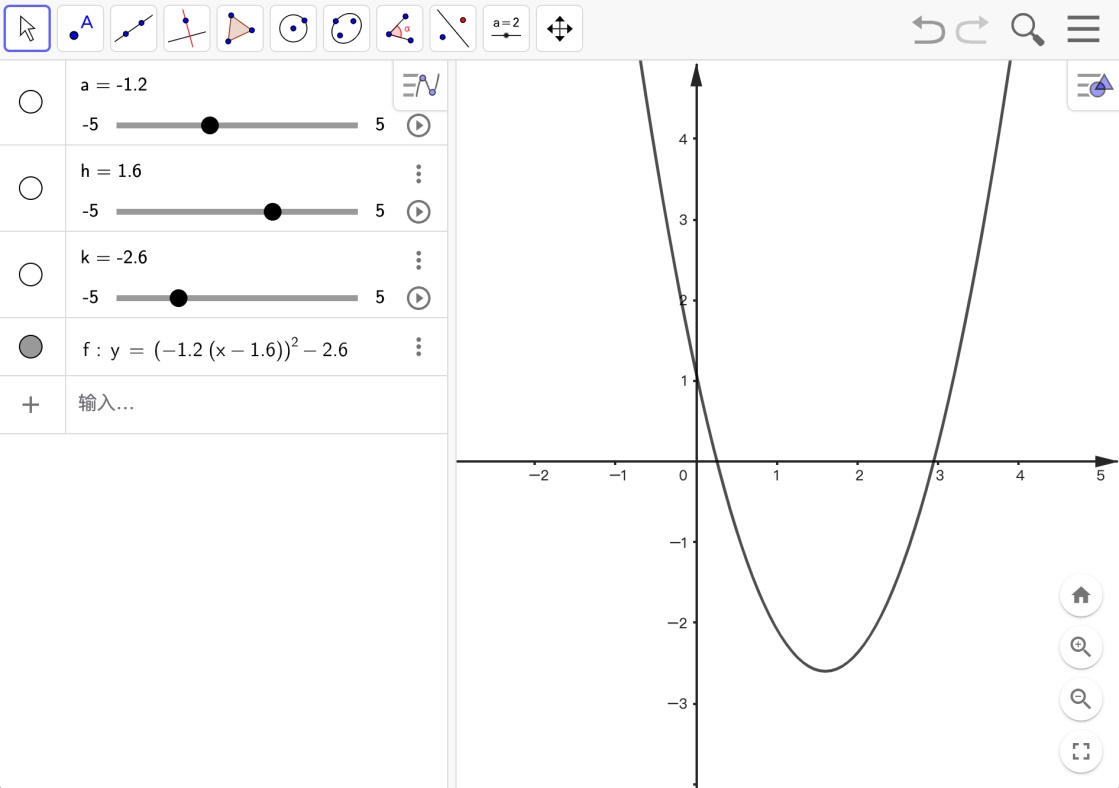Select the Move arrow tool

click(27, 29)
